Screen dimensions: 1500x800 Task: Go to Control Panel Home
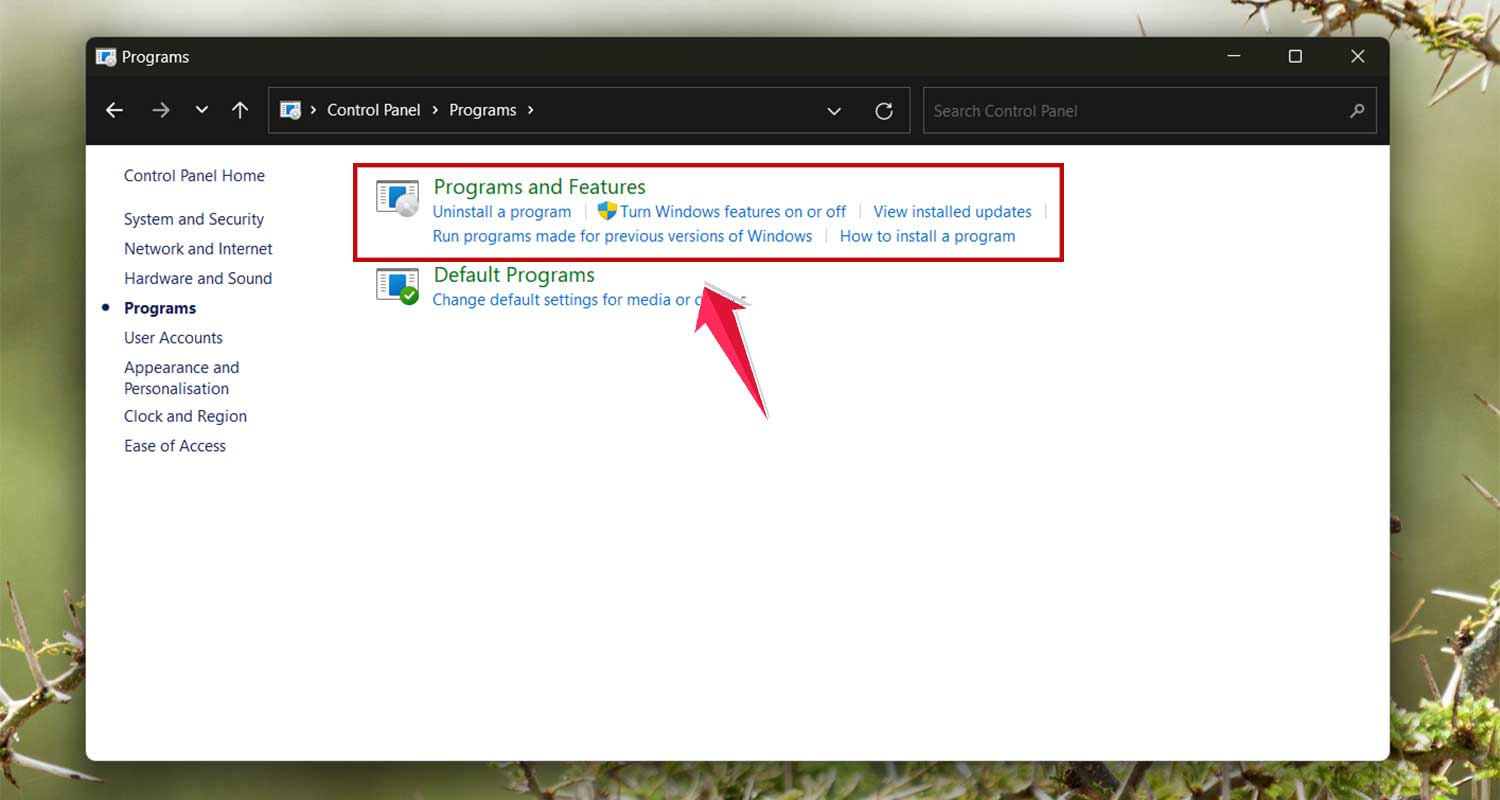pos(193,175)
